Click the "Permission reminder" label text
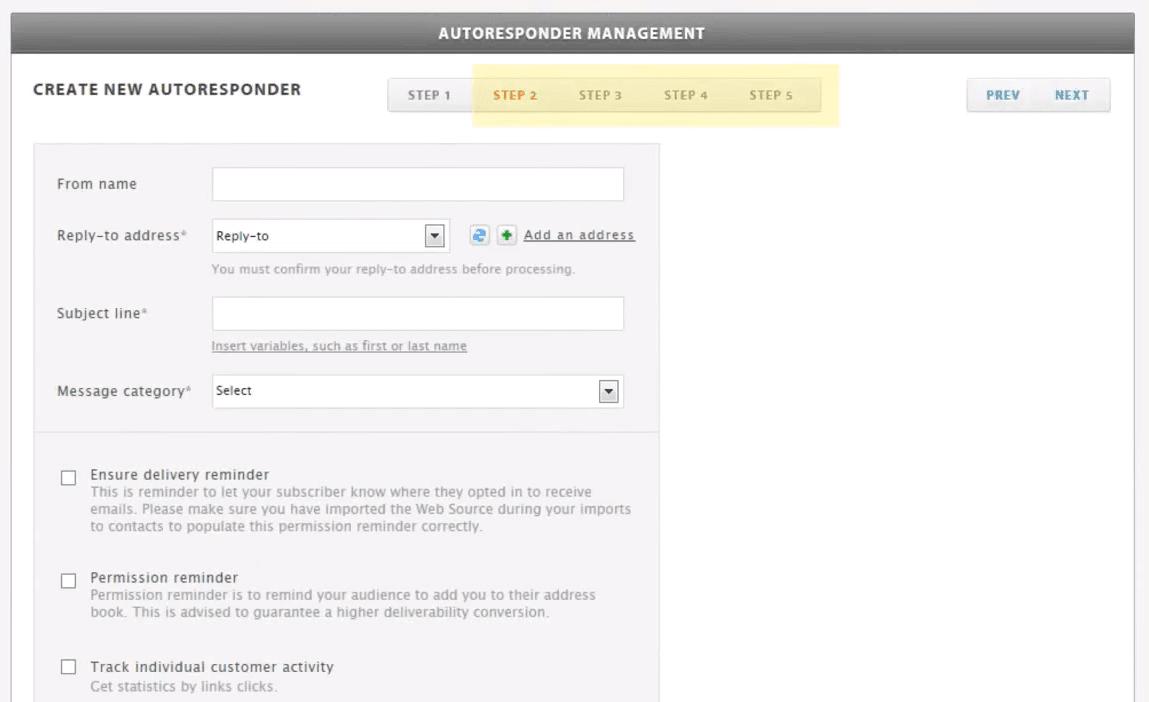1149x702 pixels. 164,577
